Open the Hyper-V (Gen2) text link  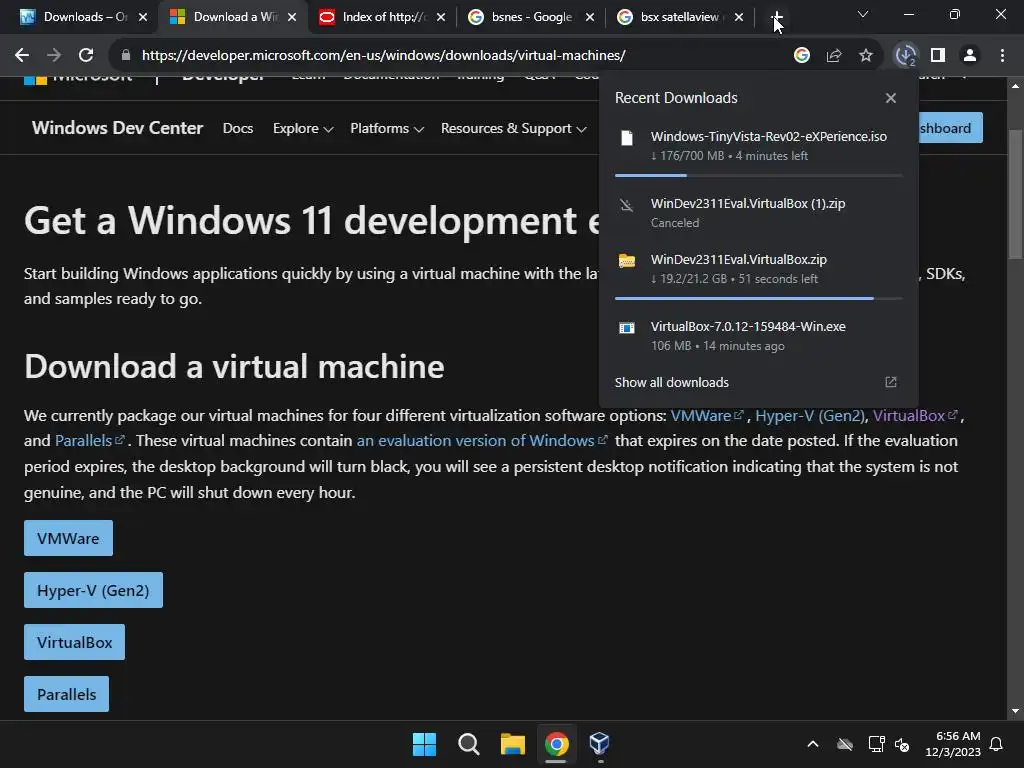point(810,415)
